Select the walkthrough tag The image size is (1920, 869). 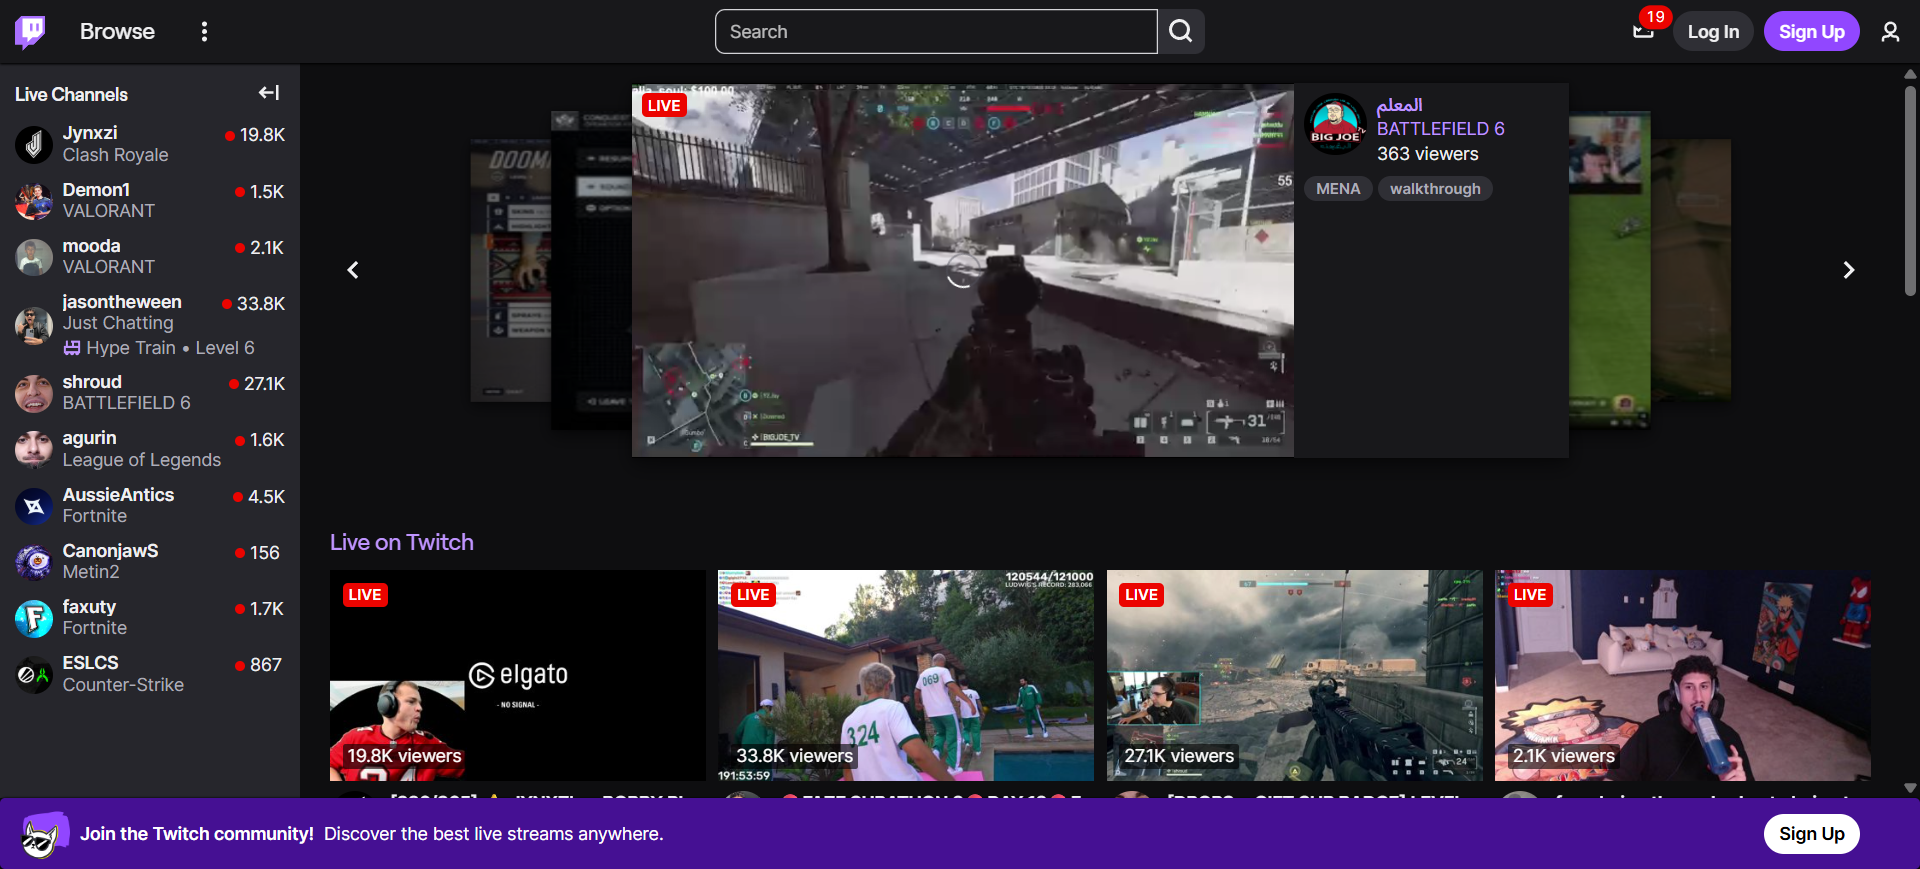1435,189
